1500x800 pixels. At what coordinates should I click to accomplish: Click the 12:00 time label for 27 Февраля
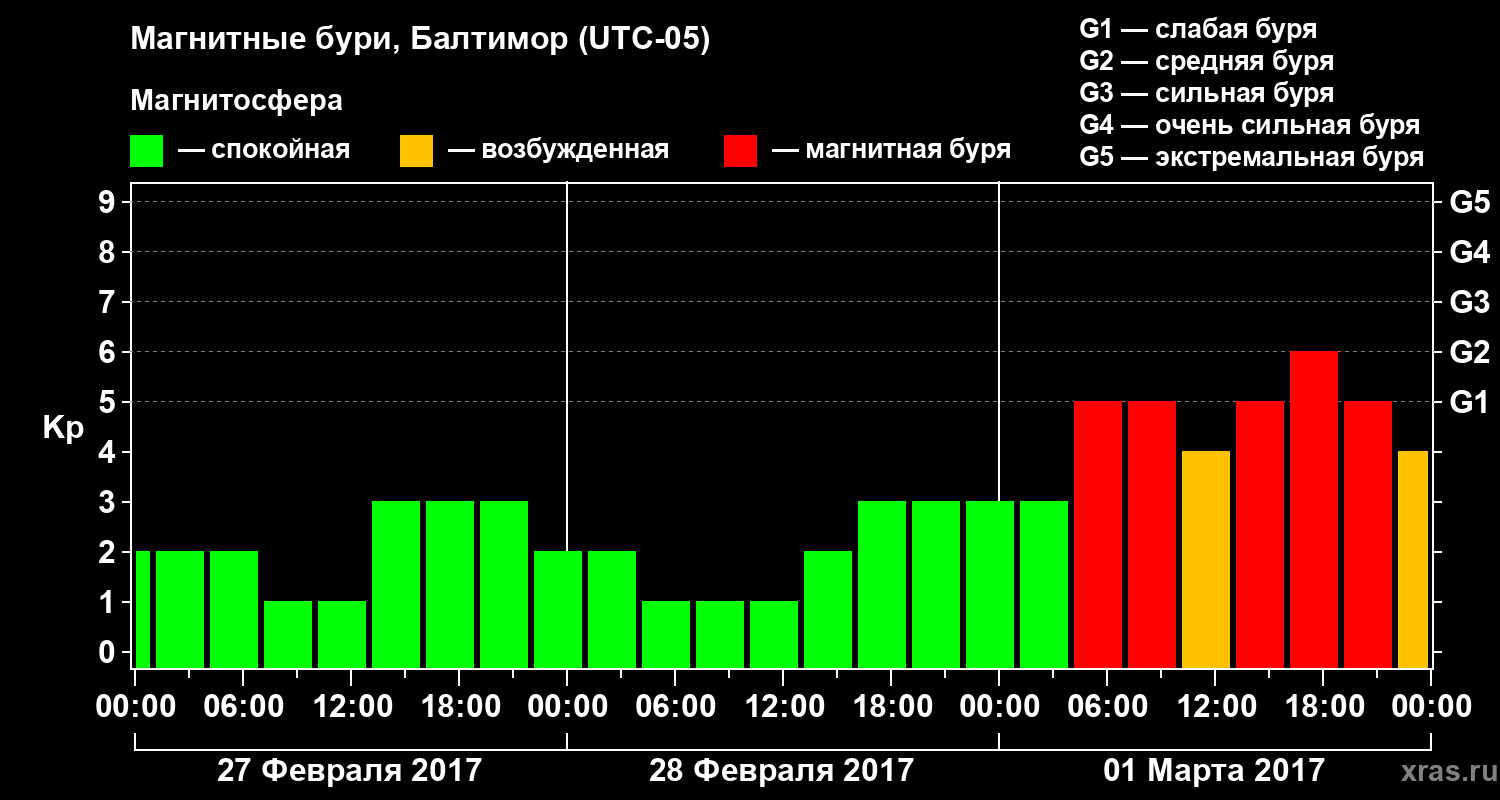click(351, 707)
